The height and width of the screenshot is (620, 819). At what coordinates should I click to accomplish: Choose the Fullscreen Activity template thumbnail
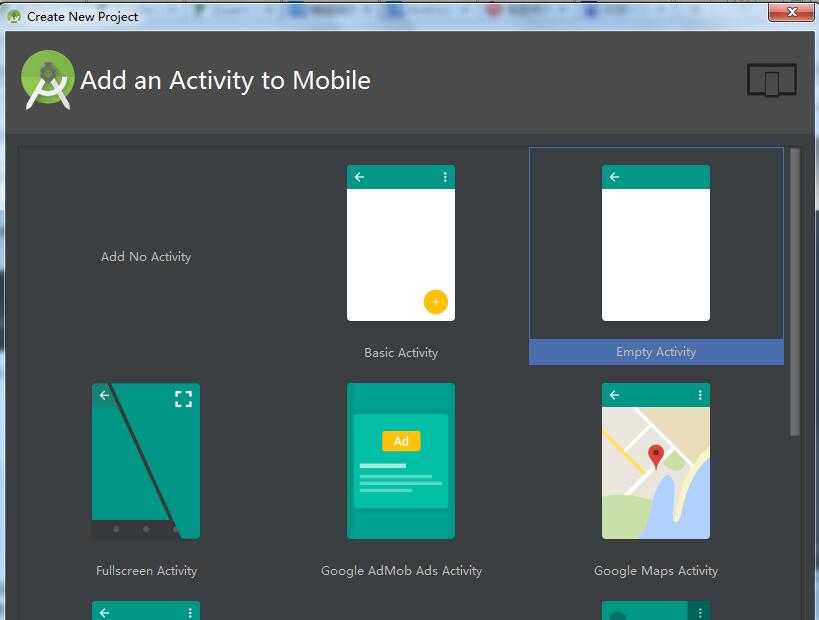146,461
